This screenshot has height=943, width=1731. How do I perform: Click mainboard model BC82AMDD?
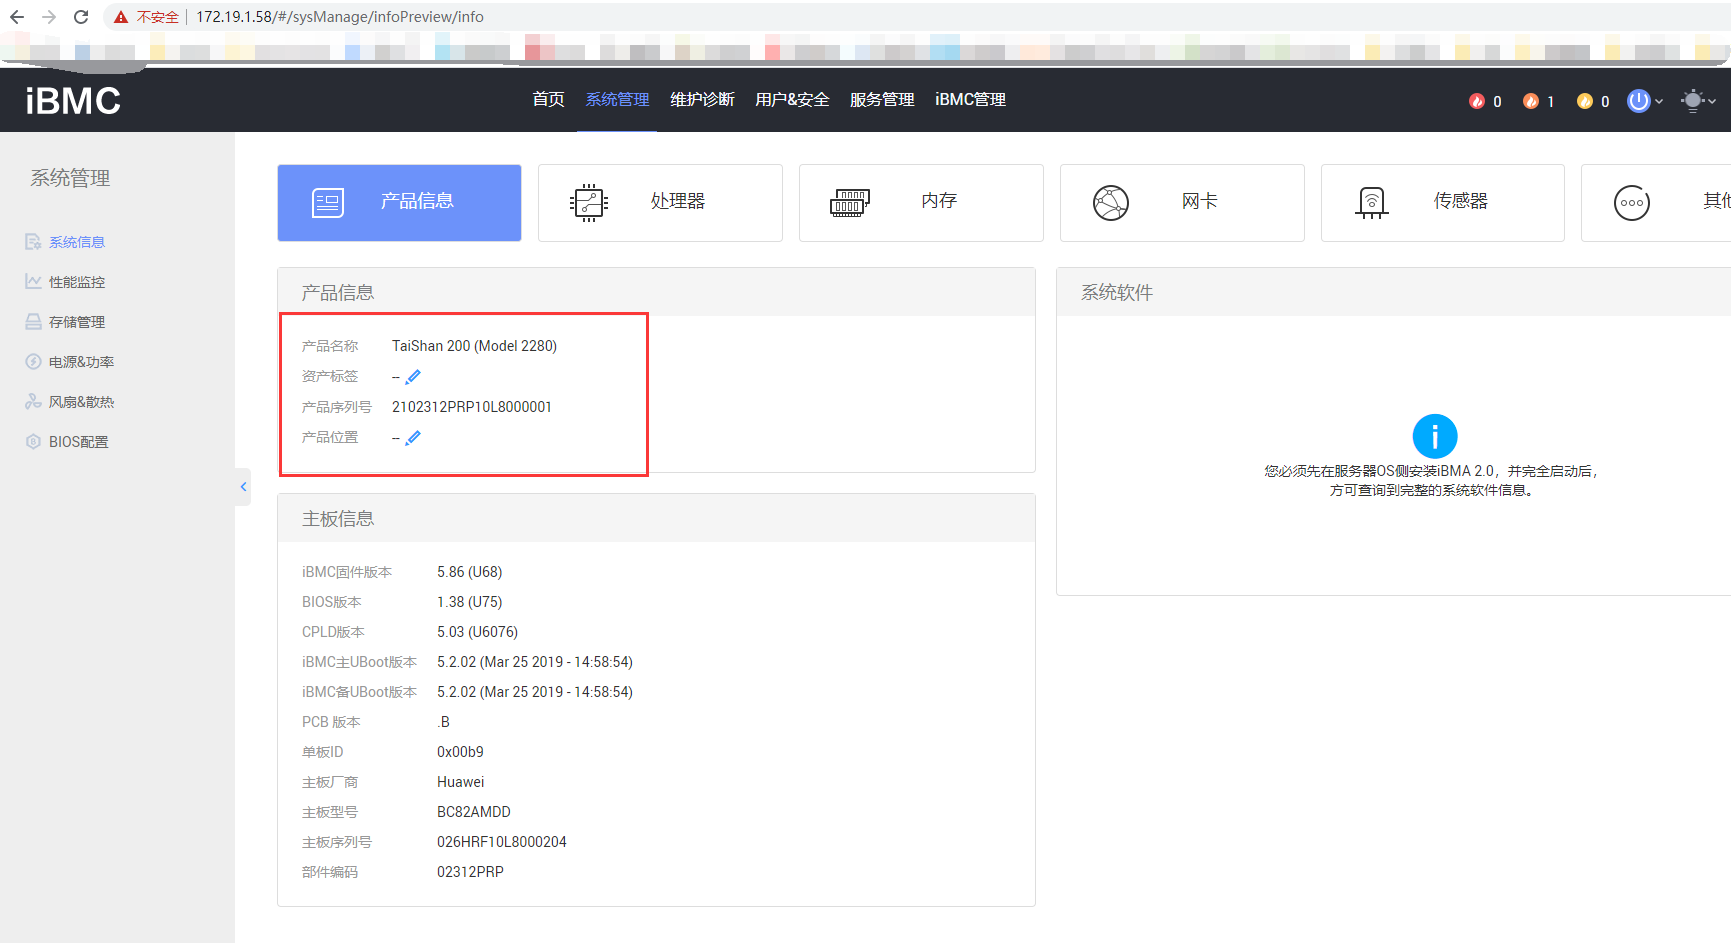click(x=474, y=812)
